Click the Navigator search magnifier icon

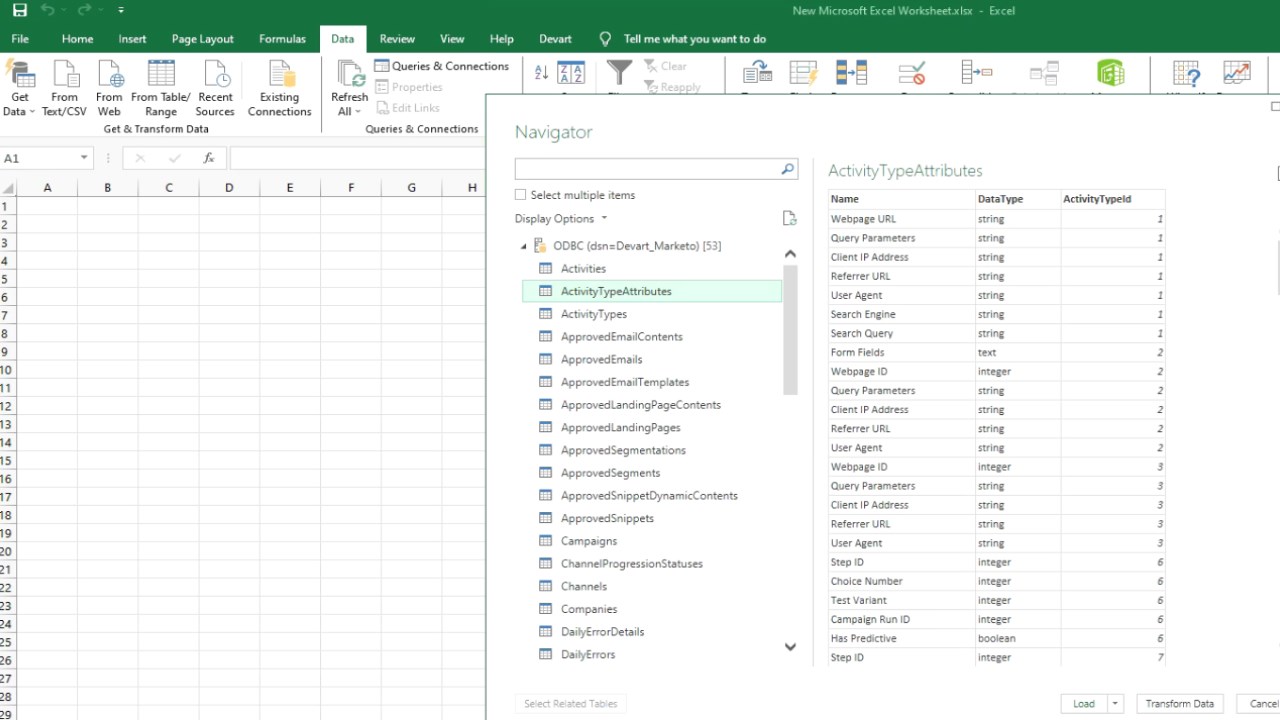tap(788, 169)
